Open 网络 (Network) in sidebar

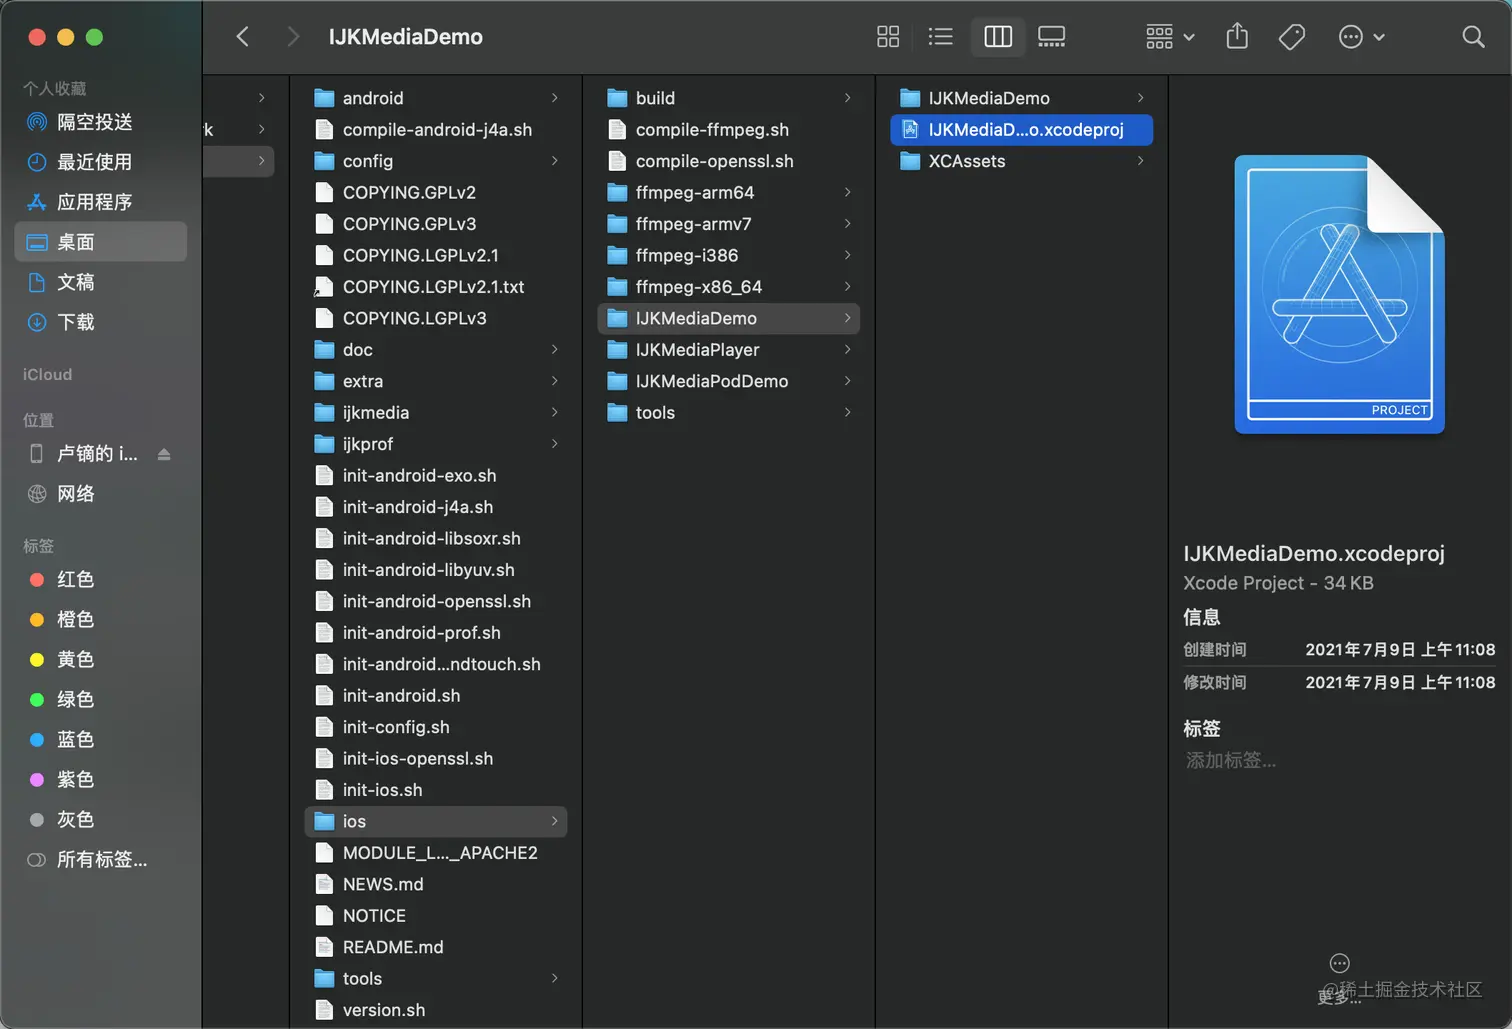point(100,494)
